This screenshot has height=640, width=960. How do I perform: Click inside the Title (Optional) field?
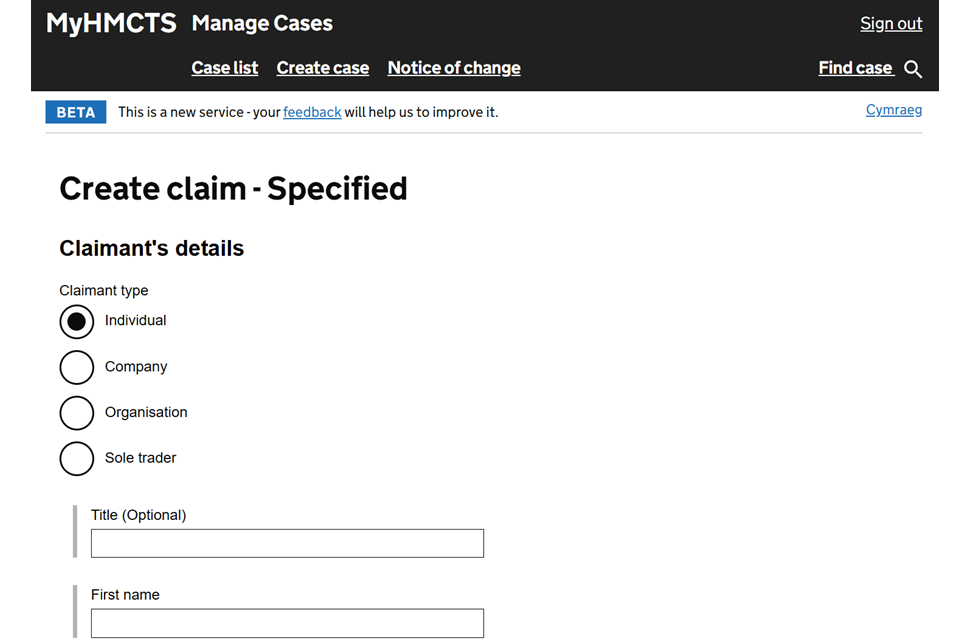pyautogui.click(x=287, y=543)
